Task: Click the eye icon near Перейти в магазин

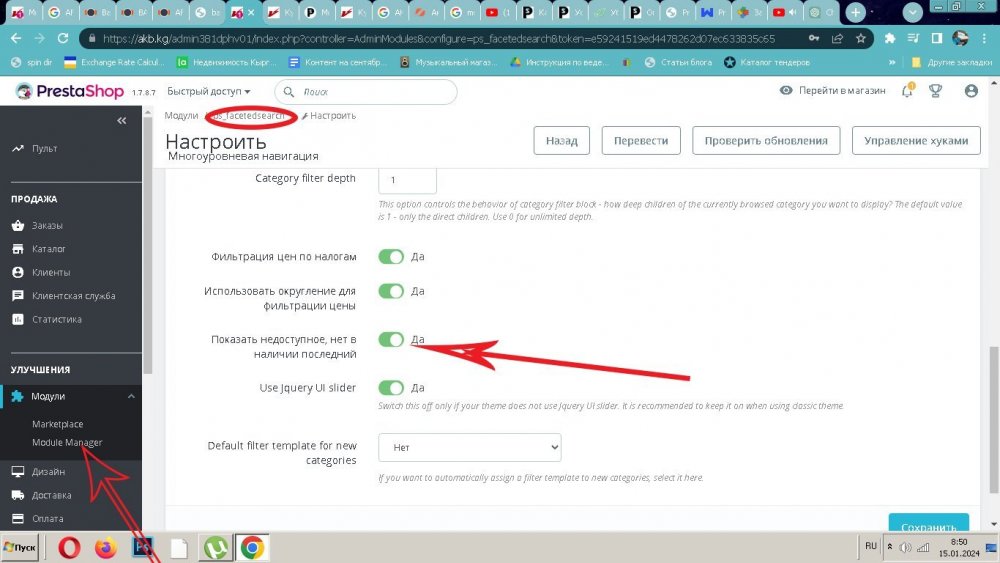Action: pos(786,91)
